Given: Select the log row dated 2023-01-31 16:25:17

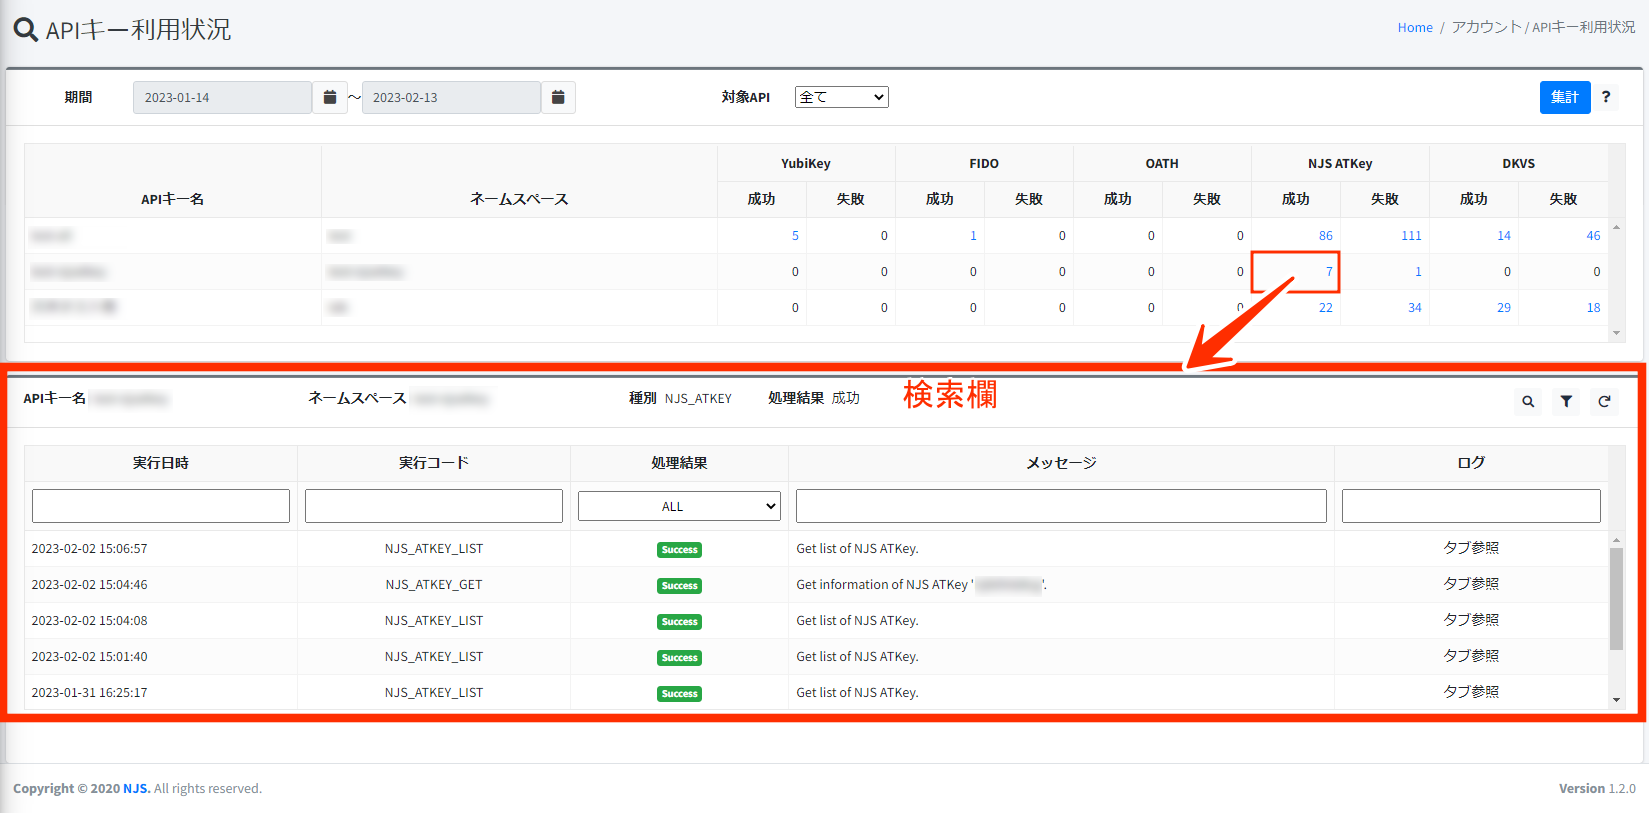Looking at the screenshot, I should click(816, 693).
